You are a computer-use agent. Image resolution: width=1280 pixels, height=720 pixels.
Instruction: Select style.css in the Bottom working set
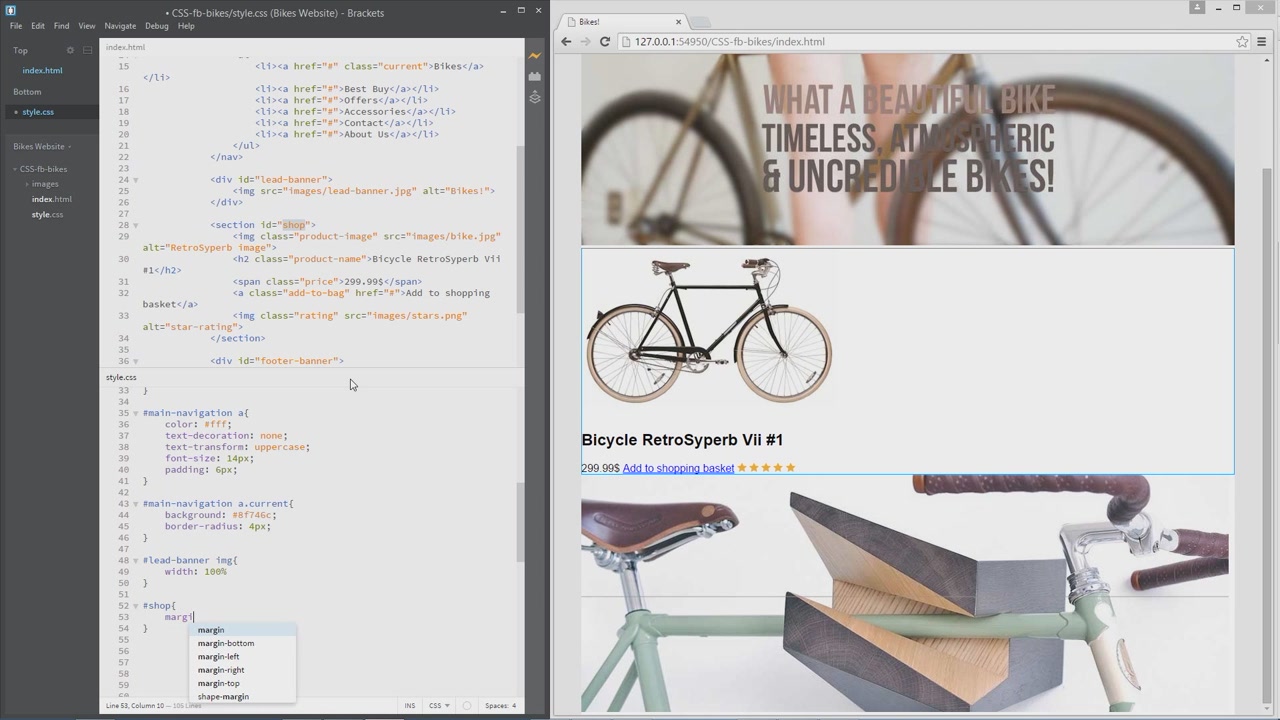coord(38,112)
